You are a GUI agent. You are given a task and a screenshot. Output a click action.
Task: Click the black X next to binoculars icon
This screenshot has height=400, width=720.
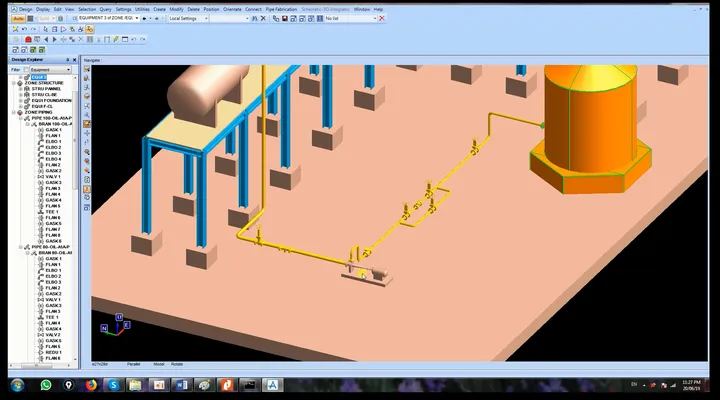click(x=263, y=18)
